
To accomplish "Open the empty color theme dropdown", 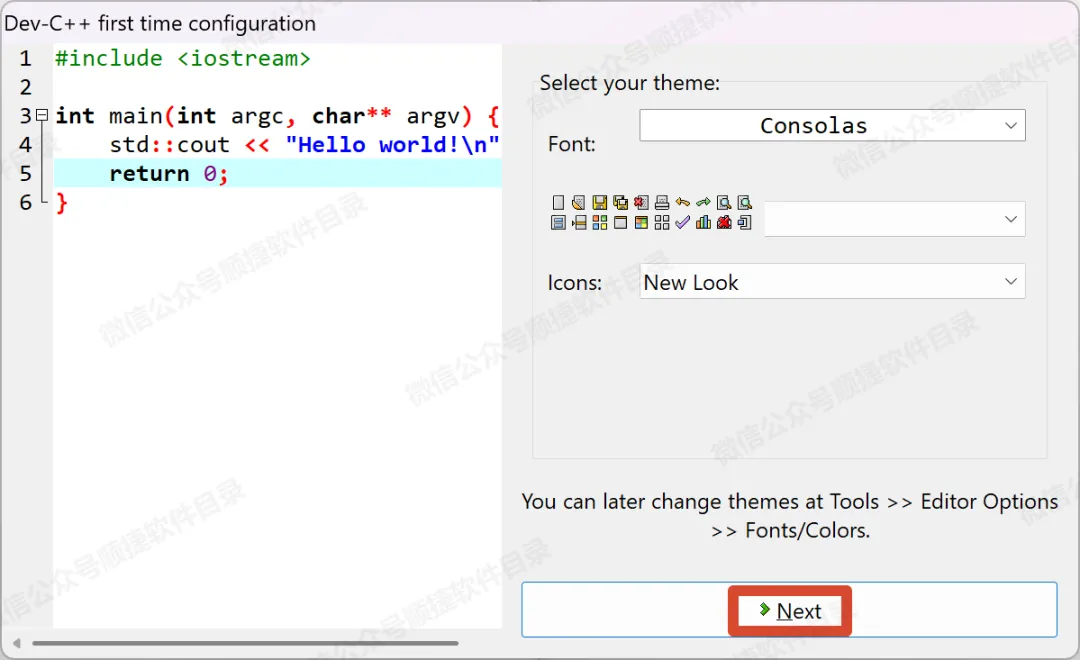I will pyautogui.click(x=895, y=219).
